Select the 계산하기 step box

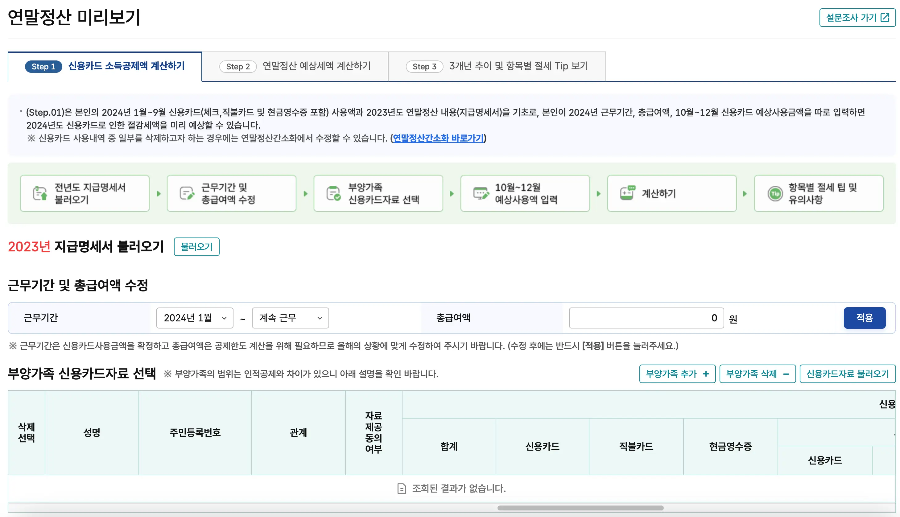[x=672, y=193]
